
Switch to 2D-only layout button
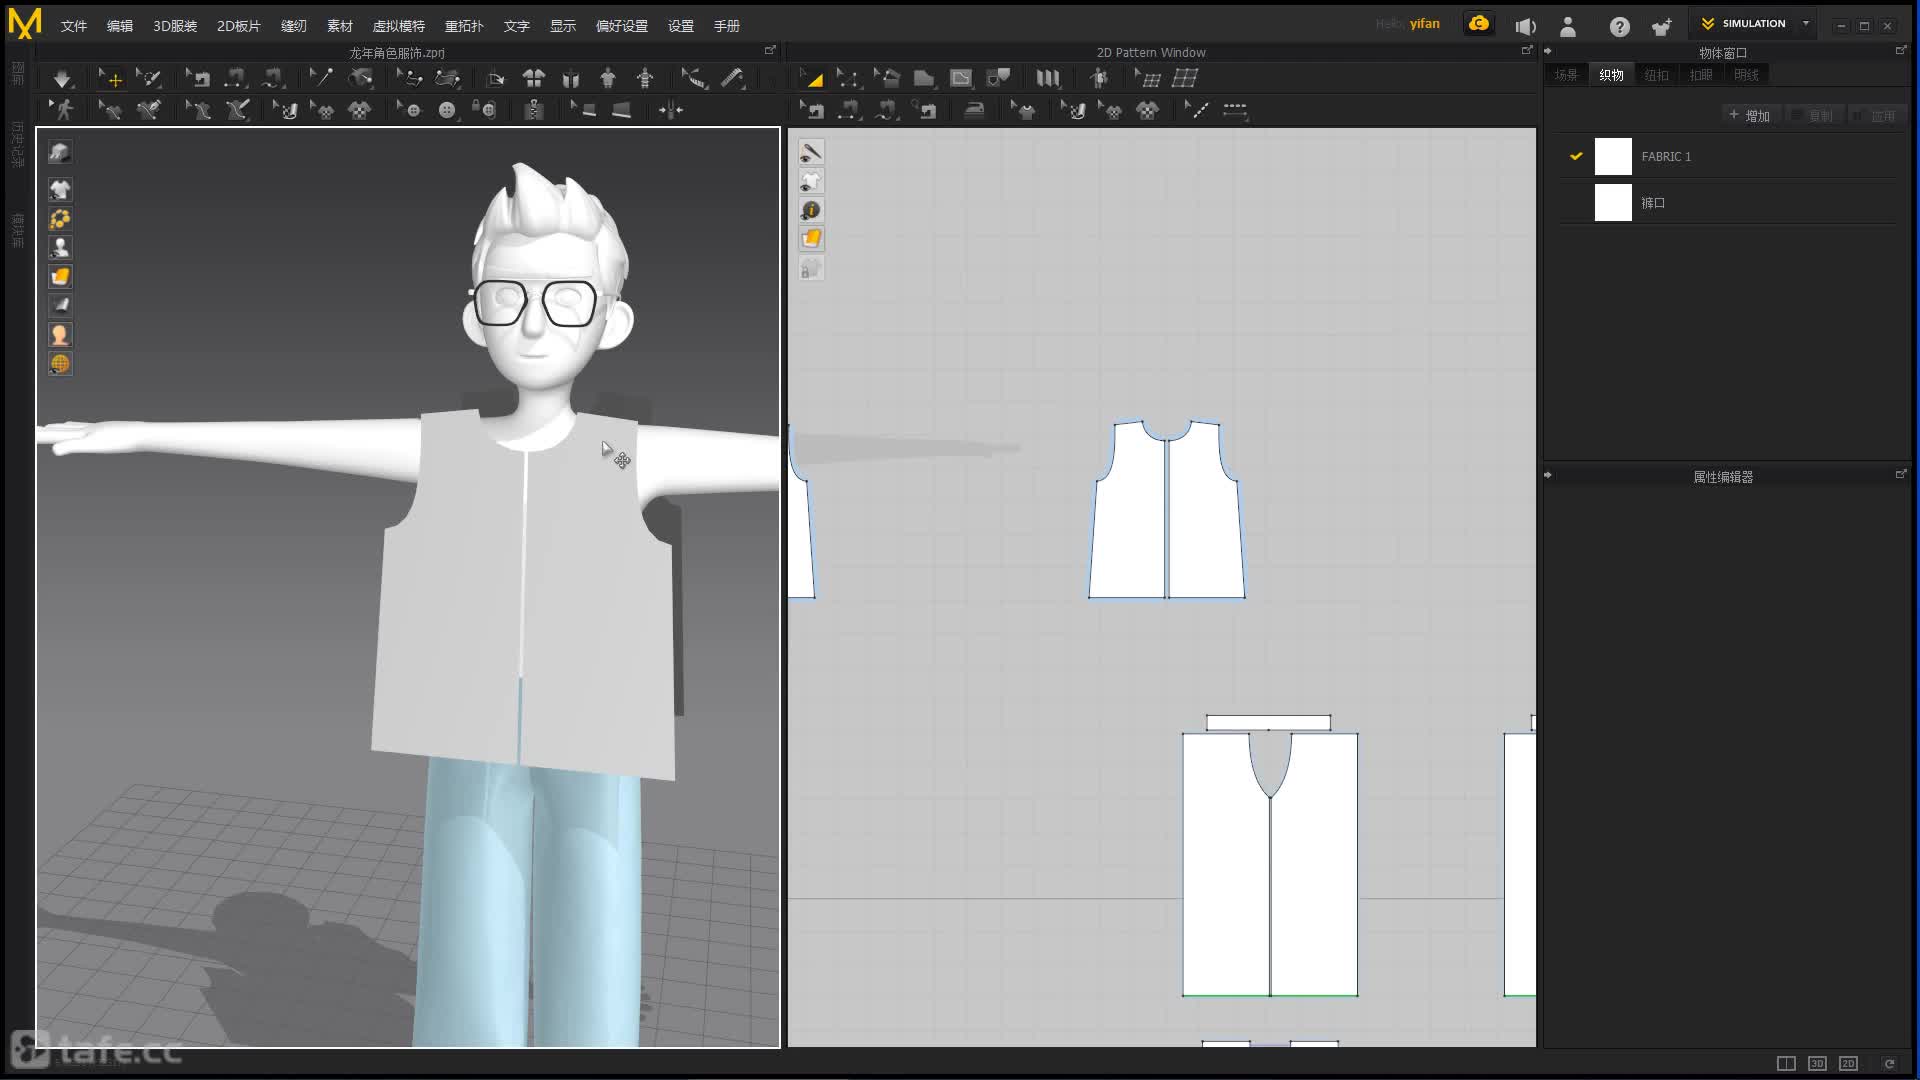coord(1848,1063)
